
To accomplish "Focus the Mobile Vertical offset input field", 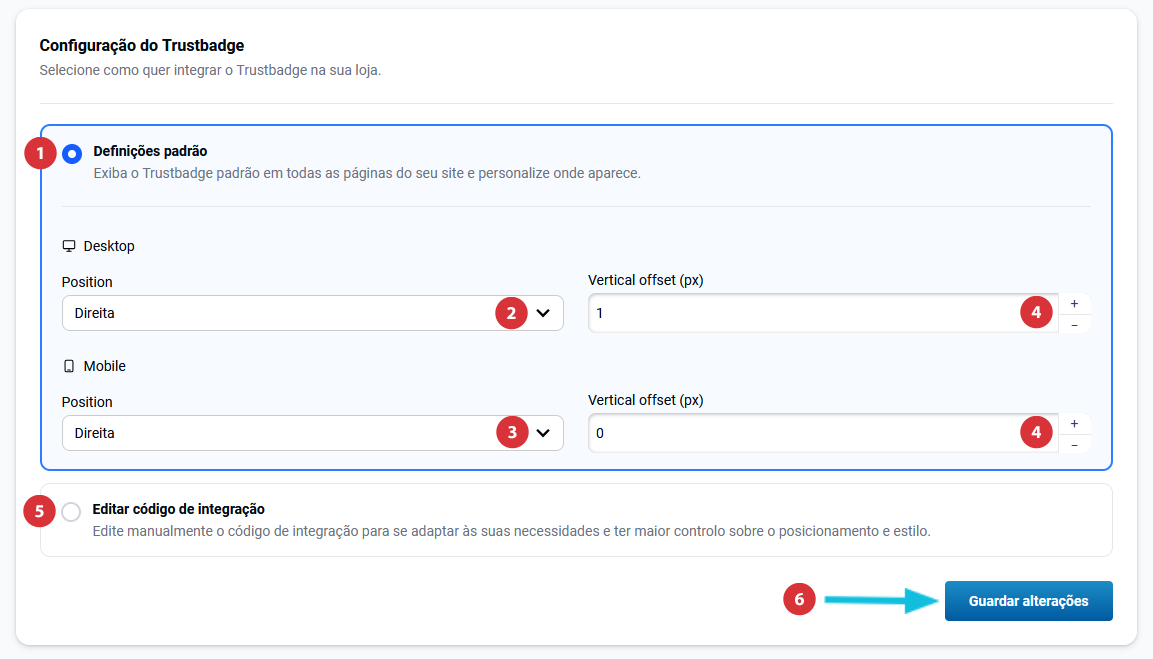I will click(x=800, y=433).
